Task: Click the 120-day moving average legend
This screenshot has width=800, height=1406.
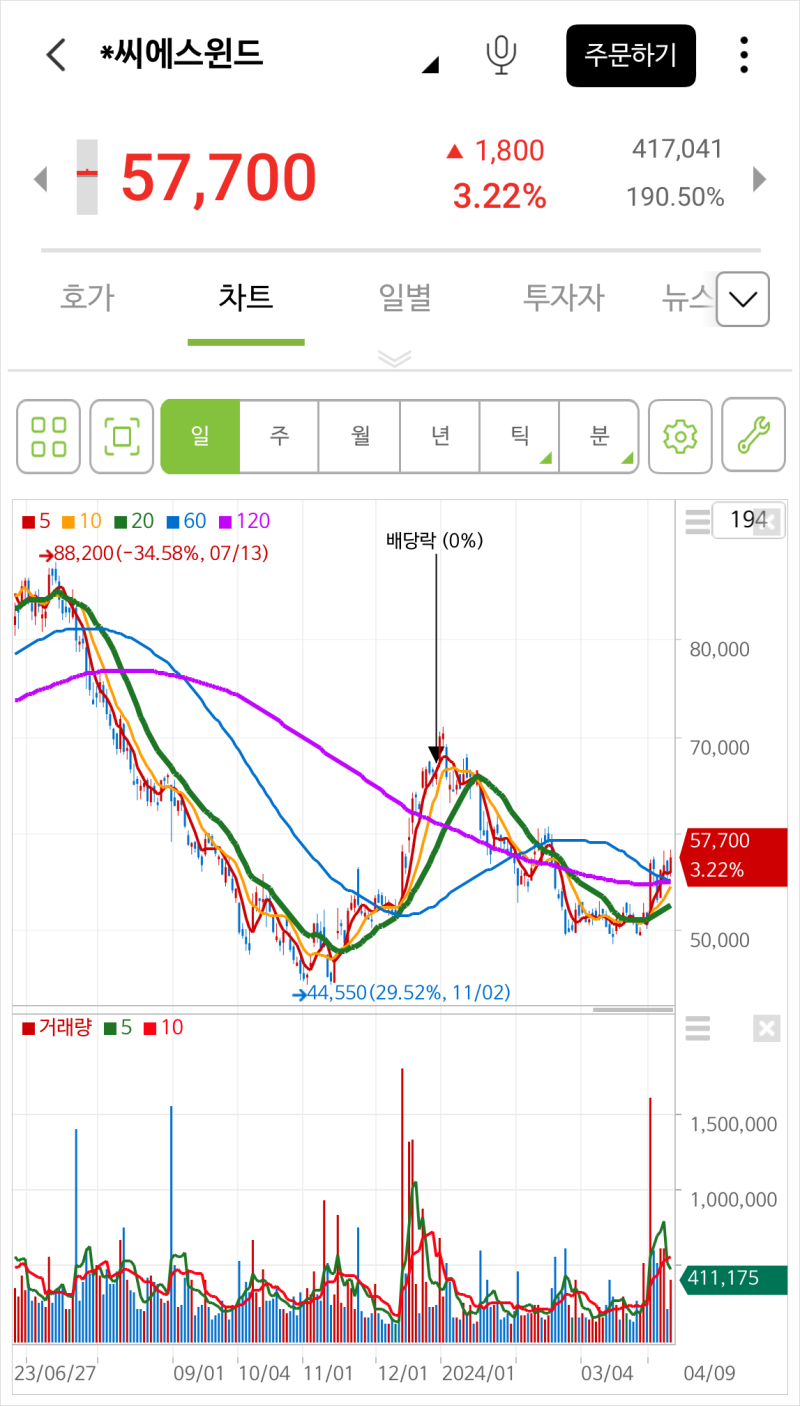Action: pos(244,521)
